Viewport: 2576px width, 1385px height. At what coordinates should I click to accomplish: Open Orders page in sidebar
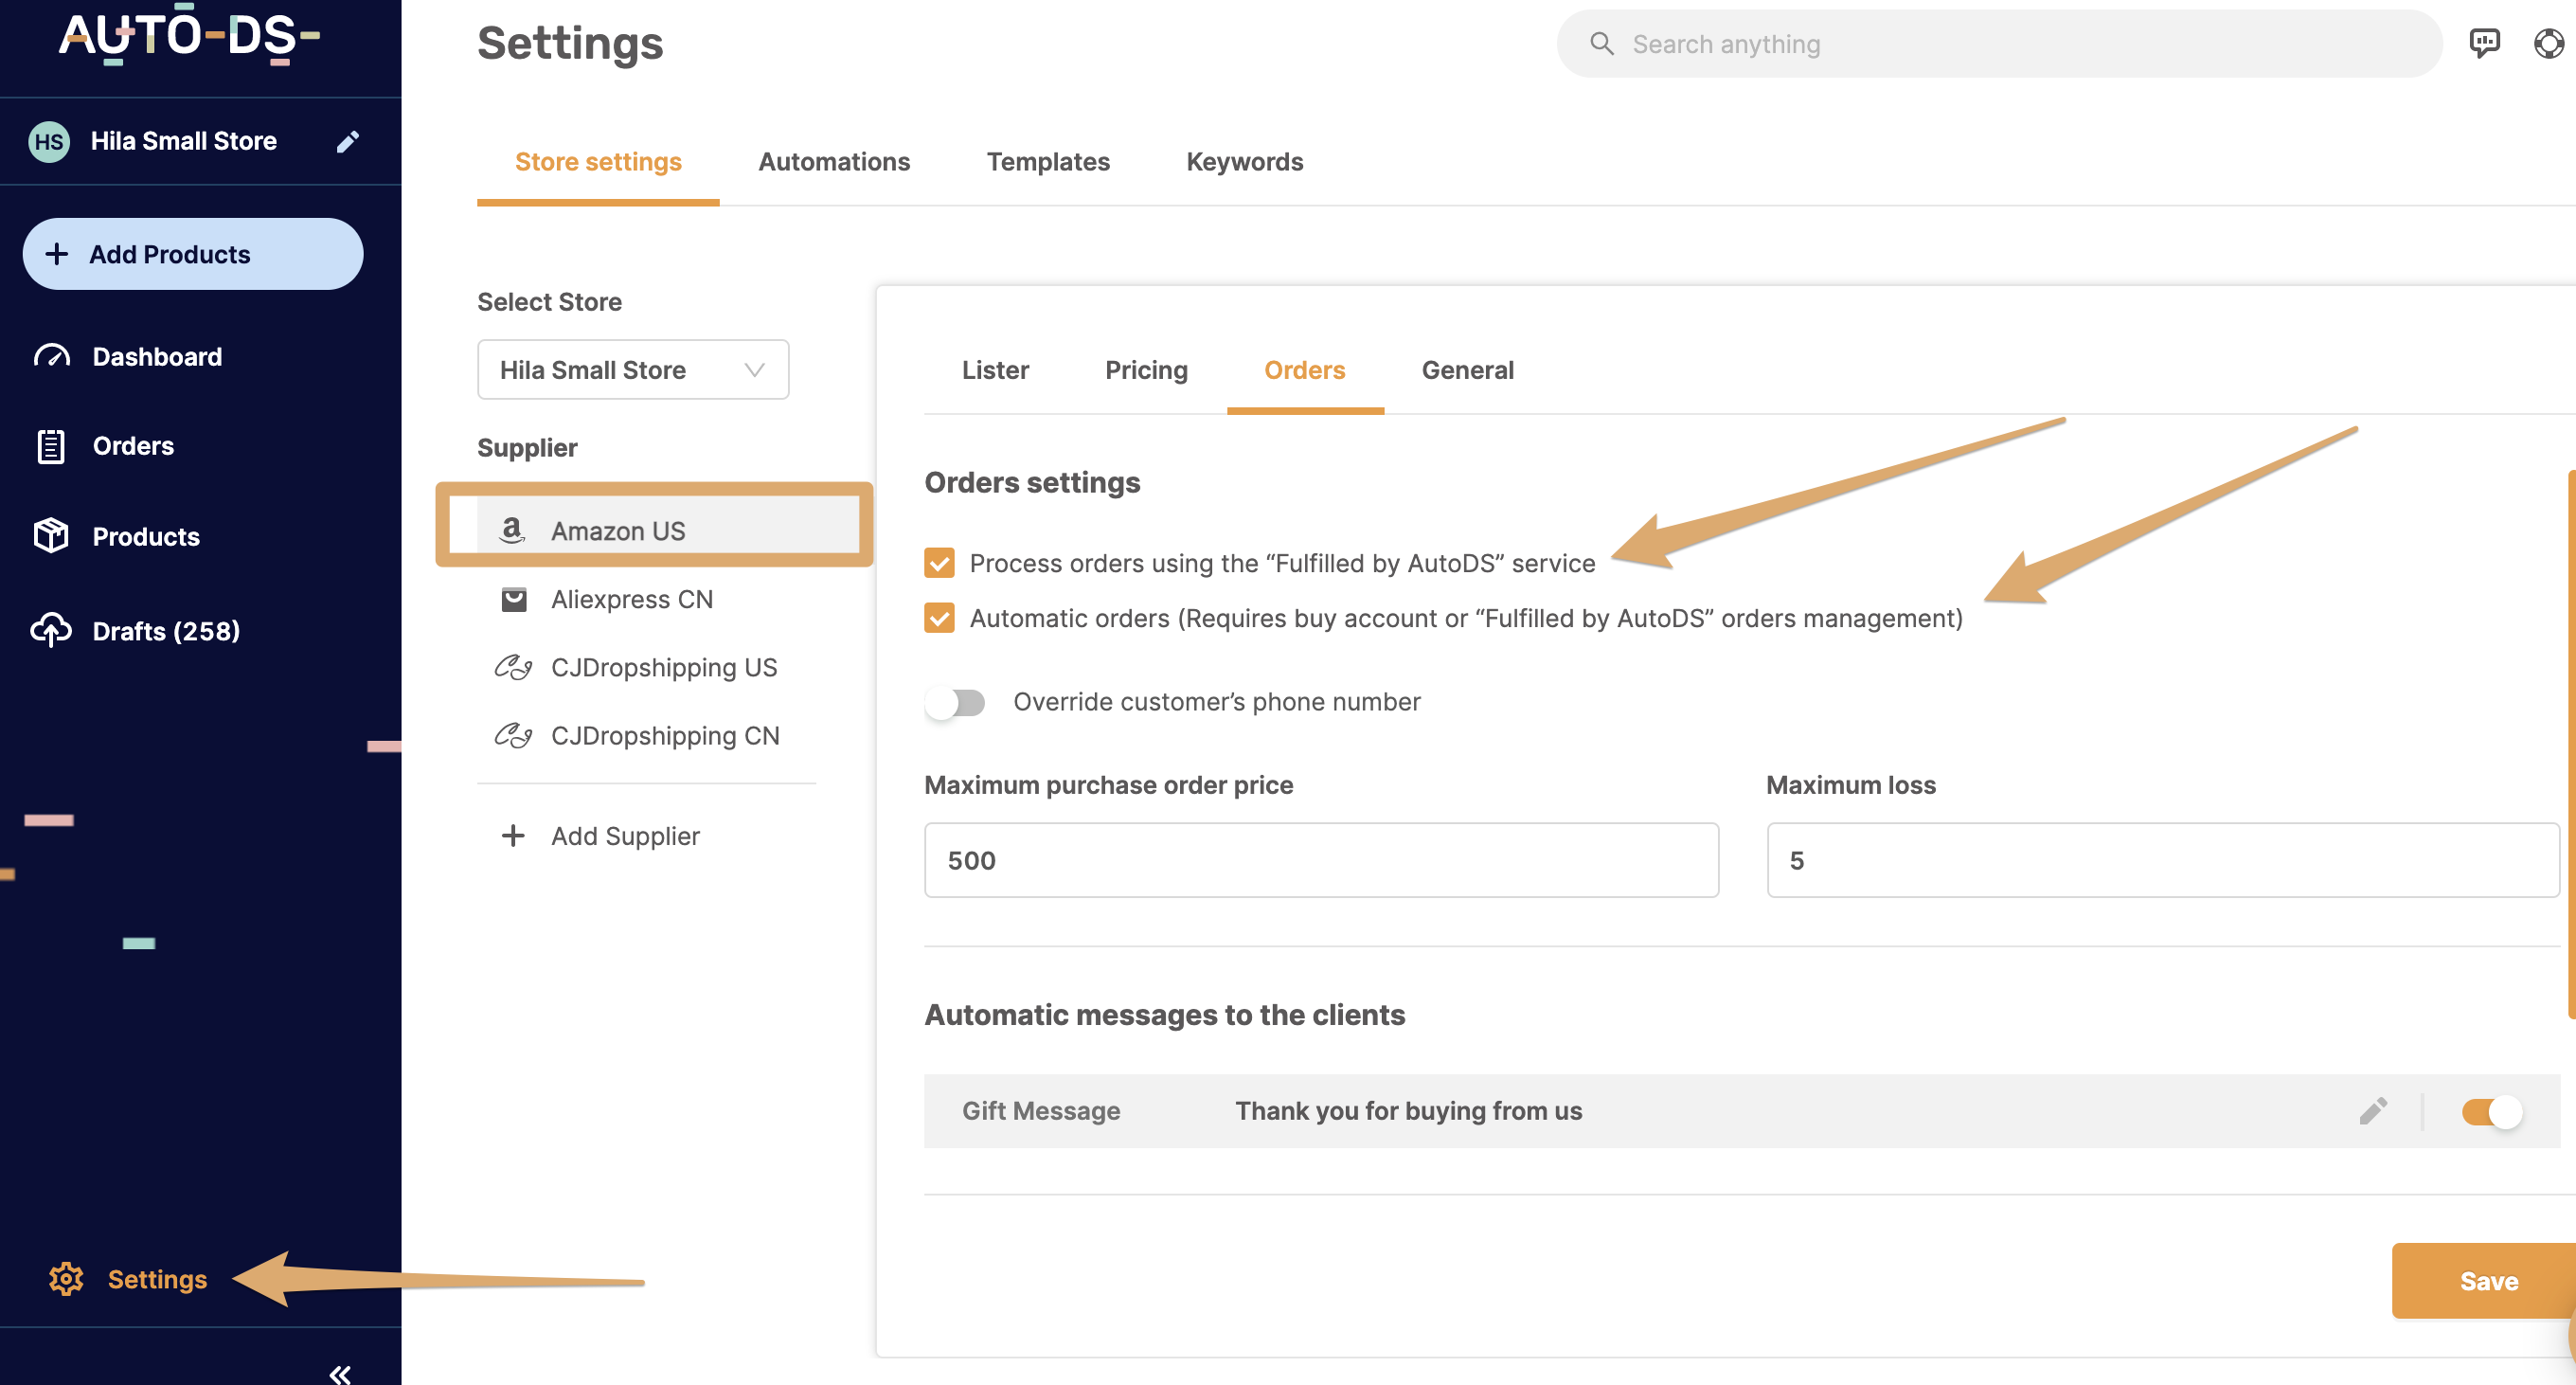coord(133,446)
